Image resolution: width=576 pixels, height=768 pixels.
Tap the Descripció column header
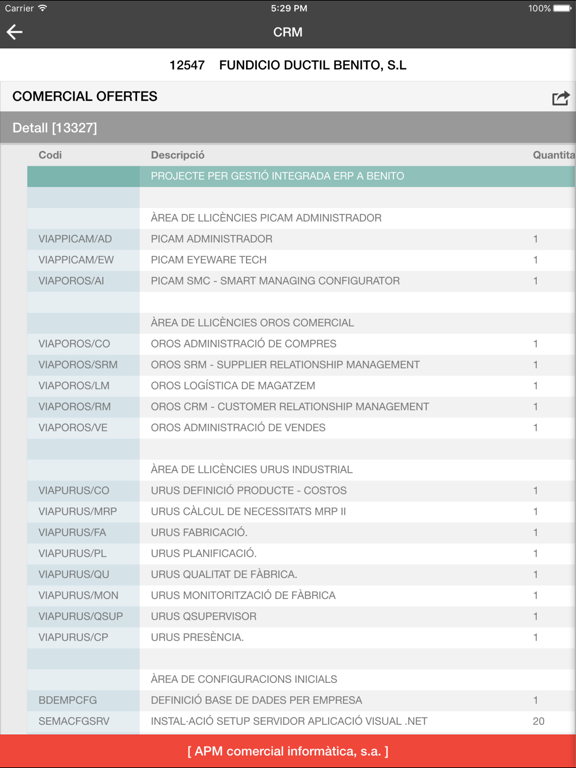coord(177,155)
